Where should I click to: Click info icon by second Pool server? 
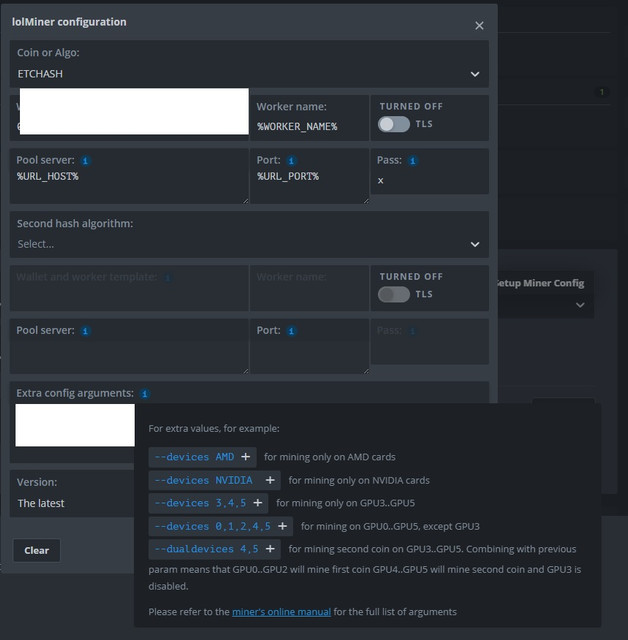pos(85,330)
